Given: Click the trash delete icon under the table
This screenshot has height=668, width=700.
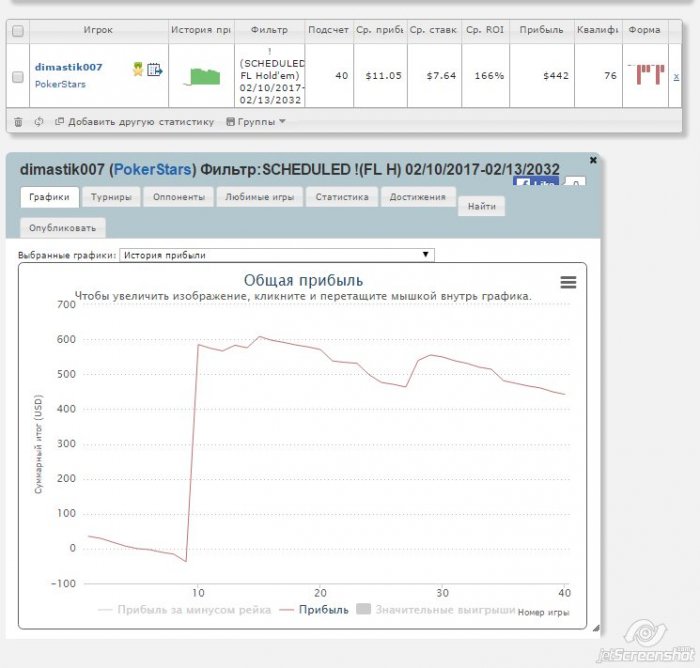Looking at the screenshot, I should click(x=18, y=121).
